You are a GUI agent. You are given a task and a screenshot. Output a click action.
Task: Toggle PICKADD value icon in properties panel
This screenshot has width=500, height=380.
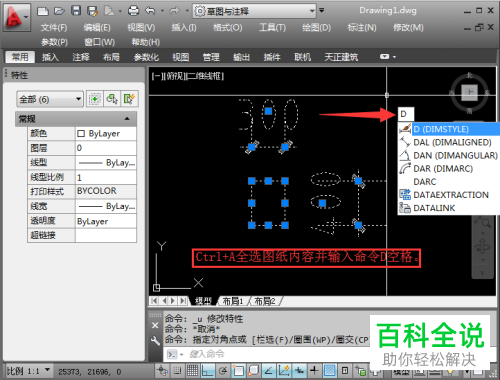pos(95,99)
